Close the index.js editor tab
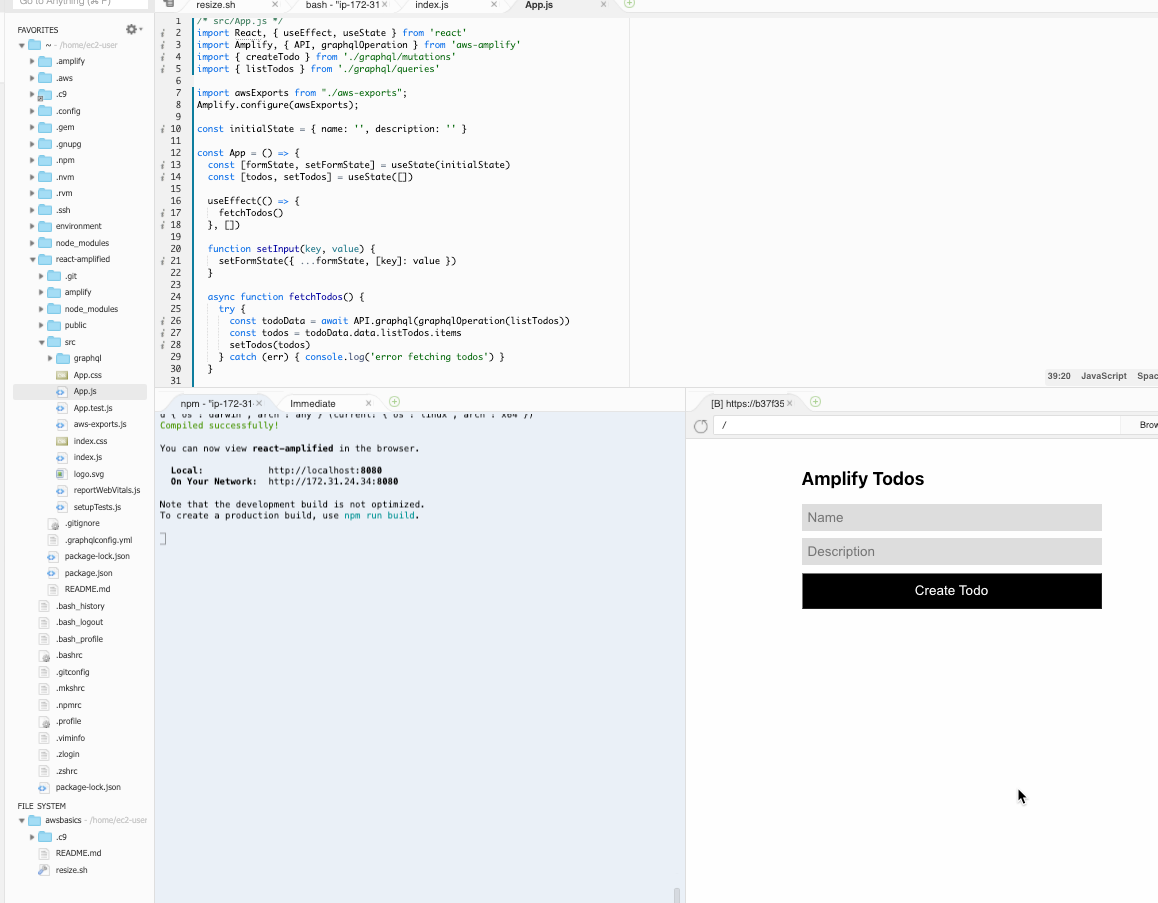 pos(494,4)
